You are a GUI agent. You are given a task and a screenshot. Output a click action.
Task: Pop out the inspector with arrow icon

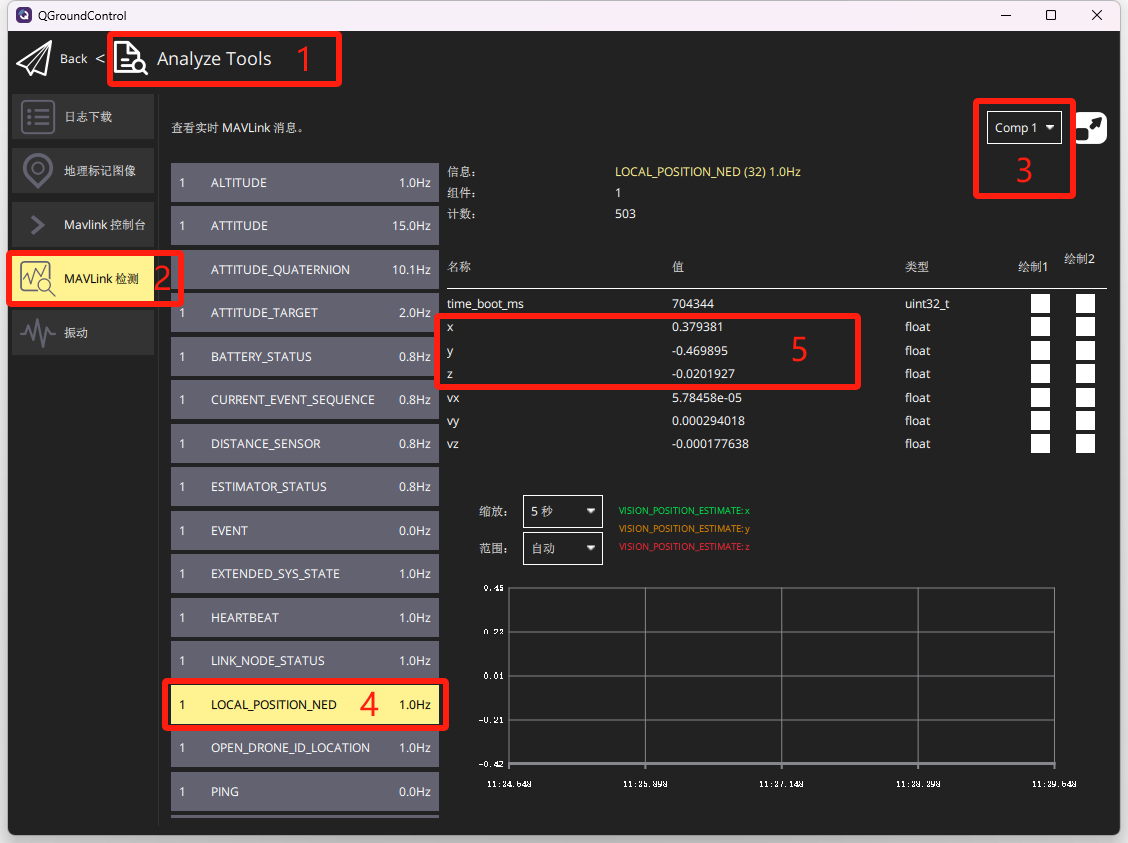click(x=1091, y=128)
